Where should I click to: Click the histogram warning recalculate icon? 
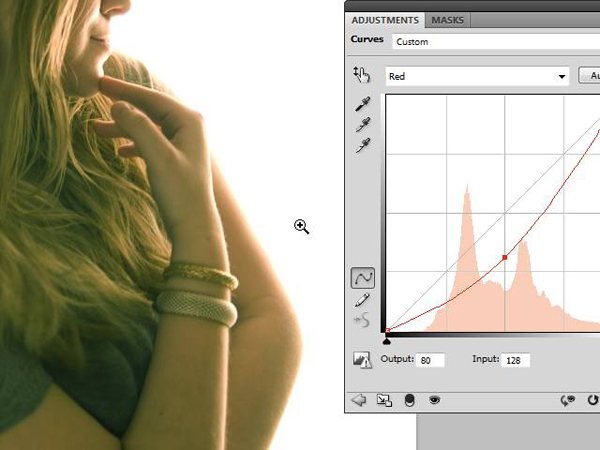[362, 360]
